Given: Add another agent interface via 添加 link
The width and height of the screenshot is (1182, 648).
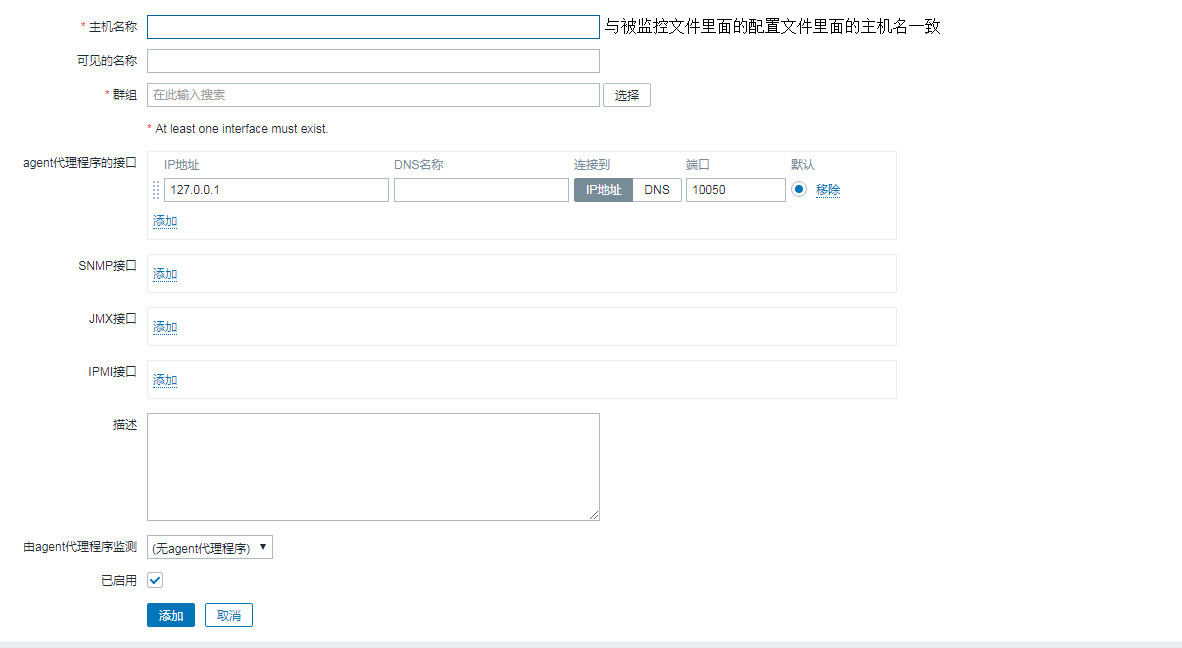Looking at the screenshot, I should [x=164, y=220].
